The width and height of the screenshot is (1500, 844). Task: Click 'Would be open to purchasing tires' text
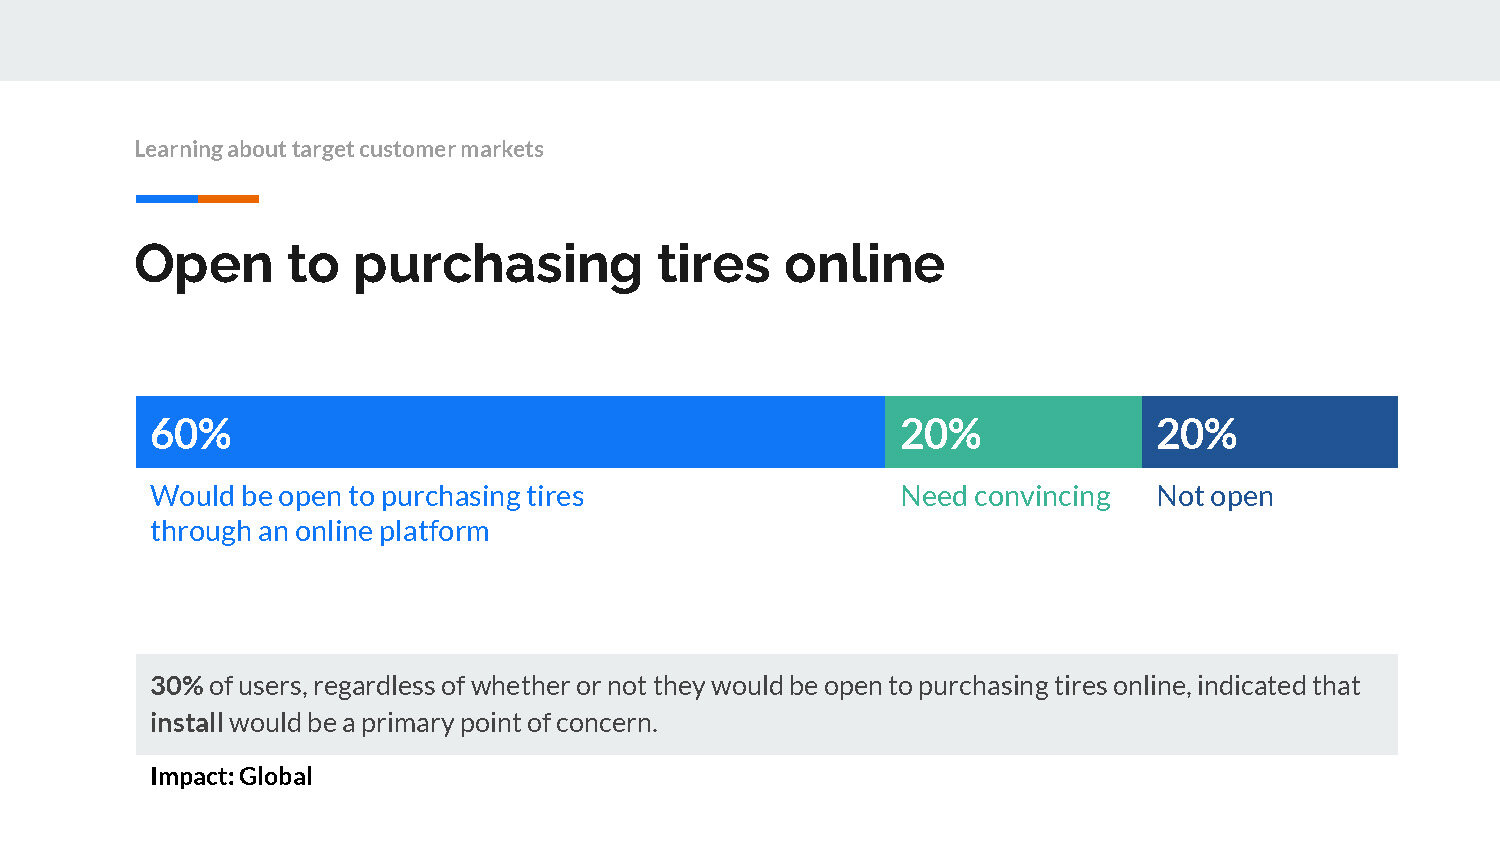click(x=367, y=496)
